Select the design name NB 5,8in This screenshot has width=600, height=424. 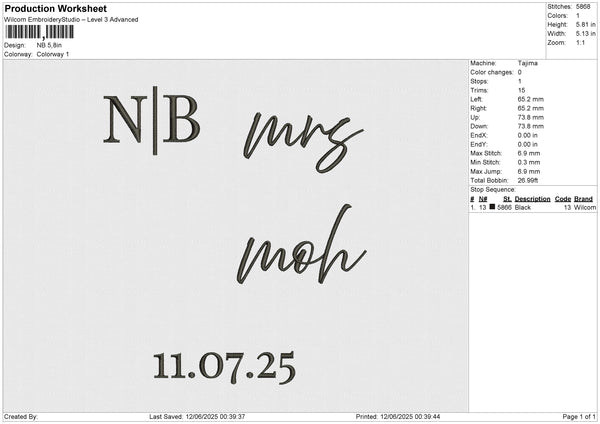click(49, 45)
